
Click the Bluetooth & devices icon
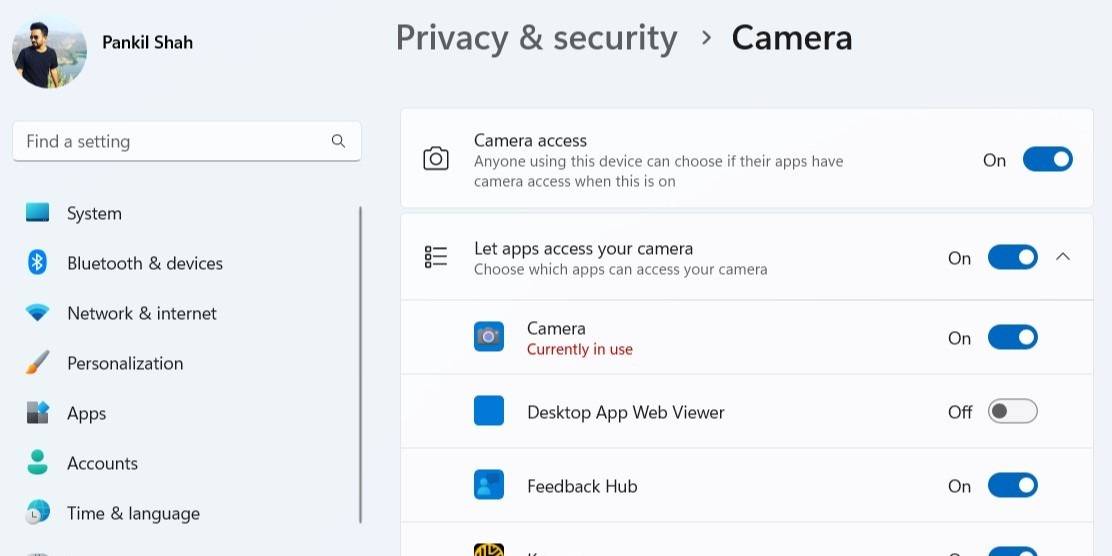[38, 263]
